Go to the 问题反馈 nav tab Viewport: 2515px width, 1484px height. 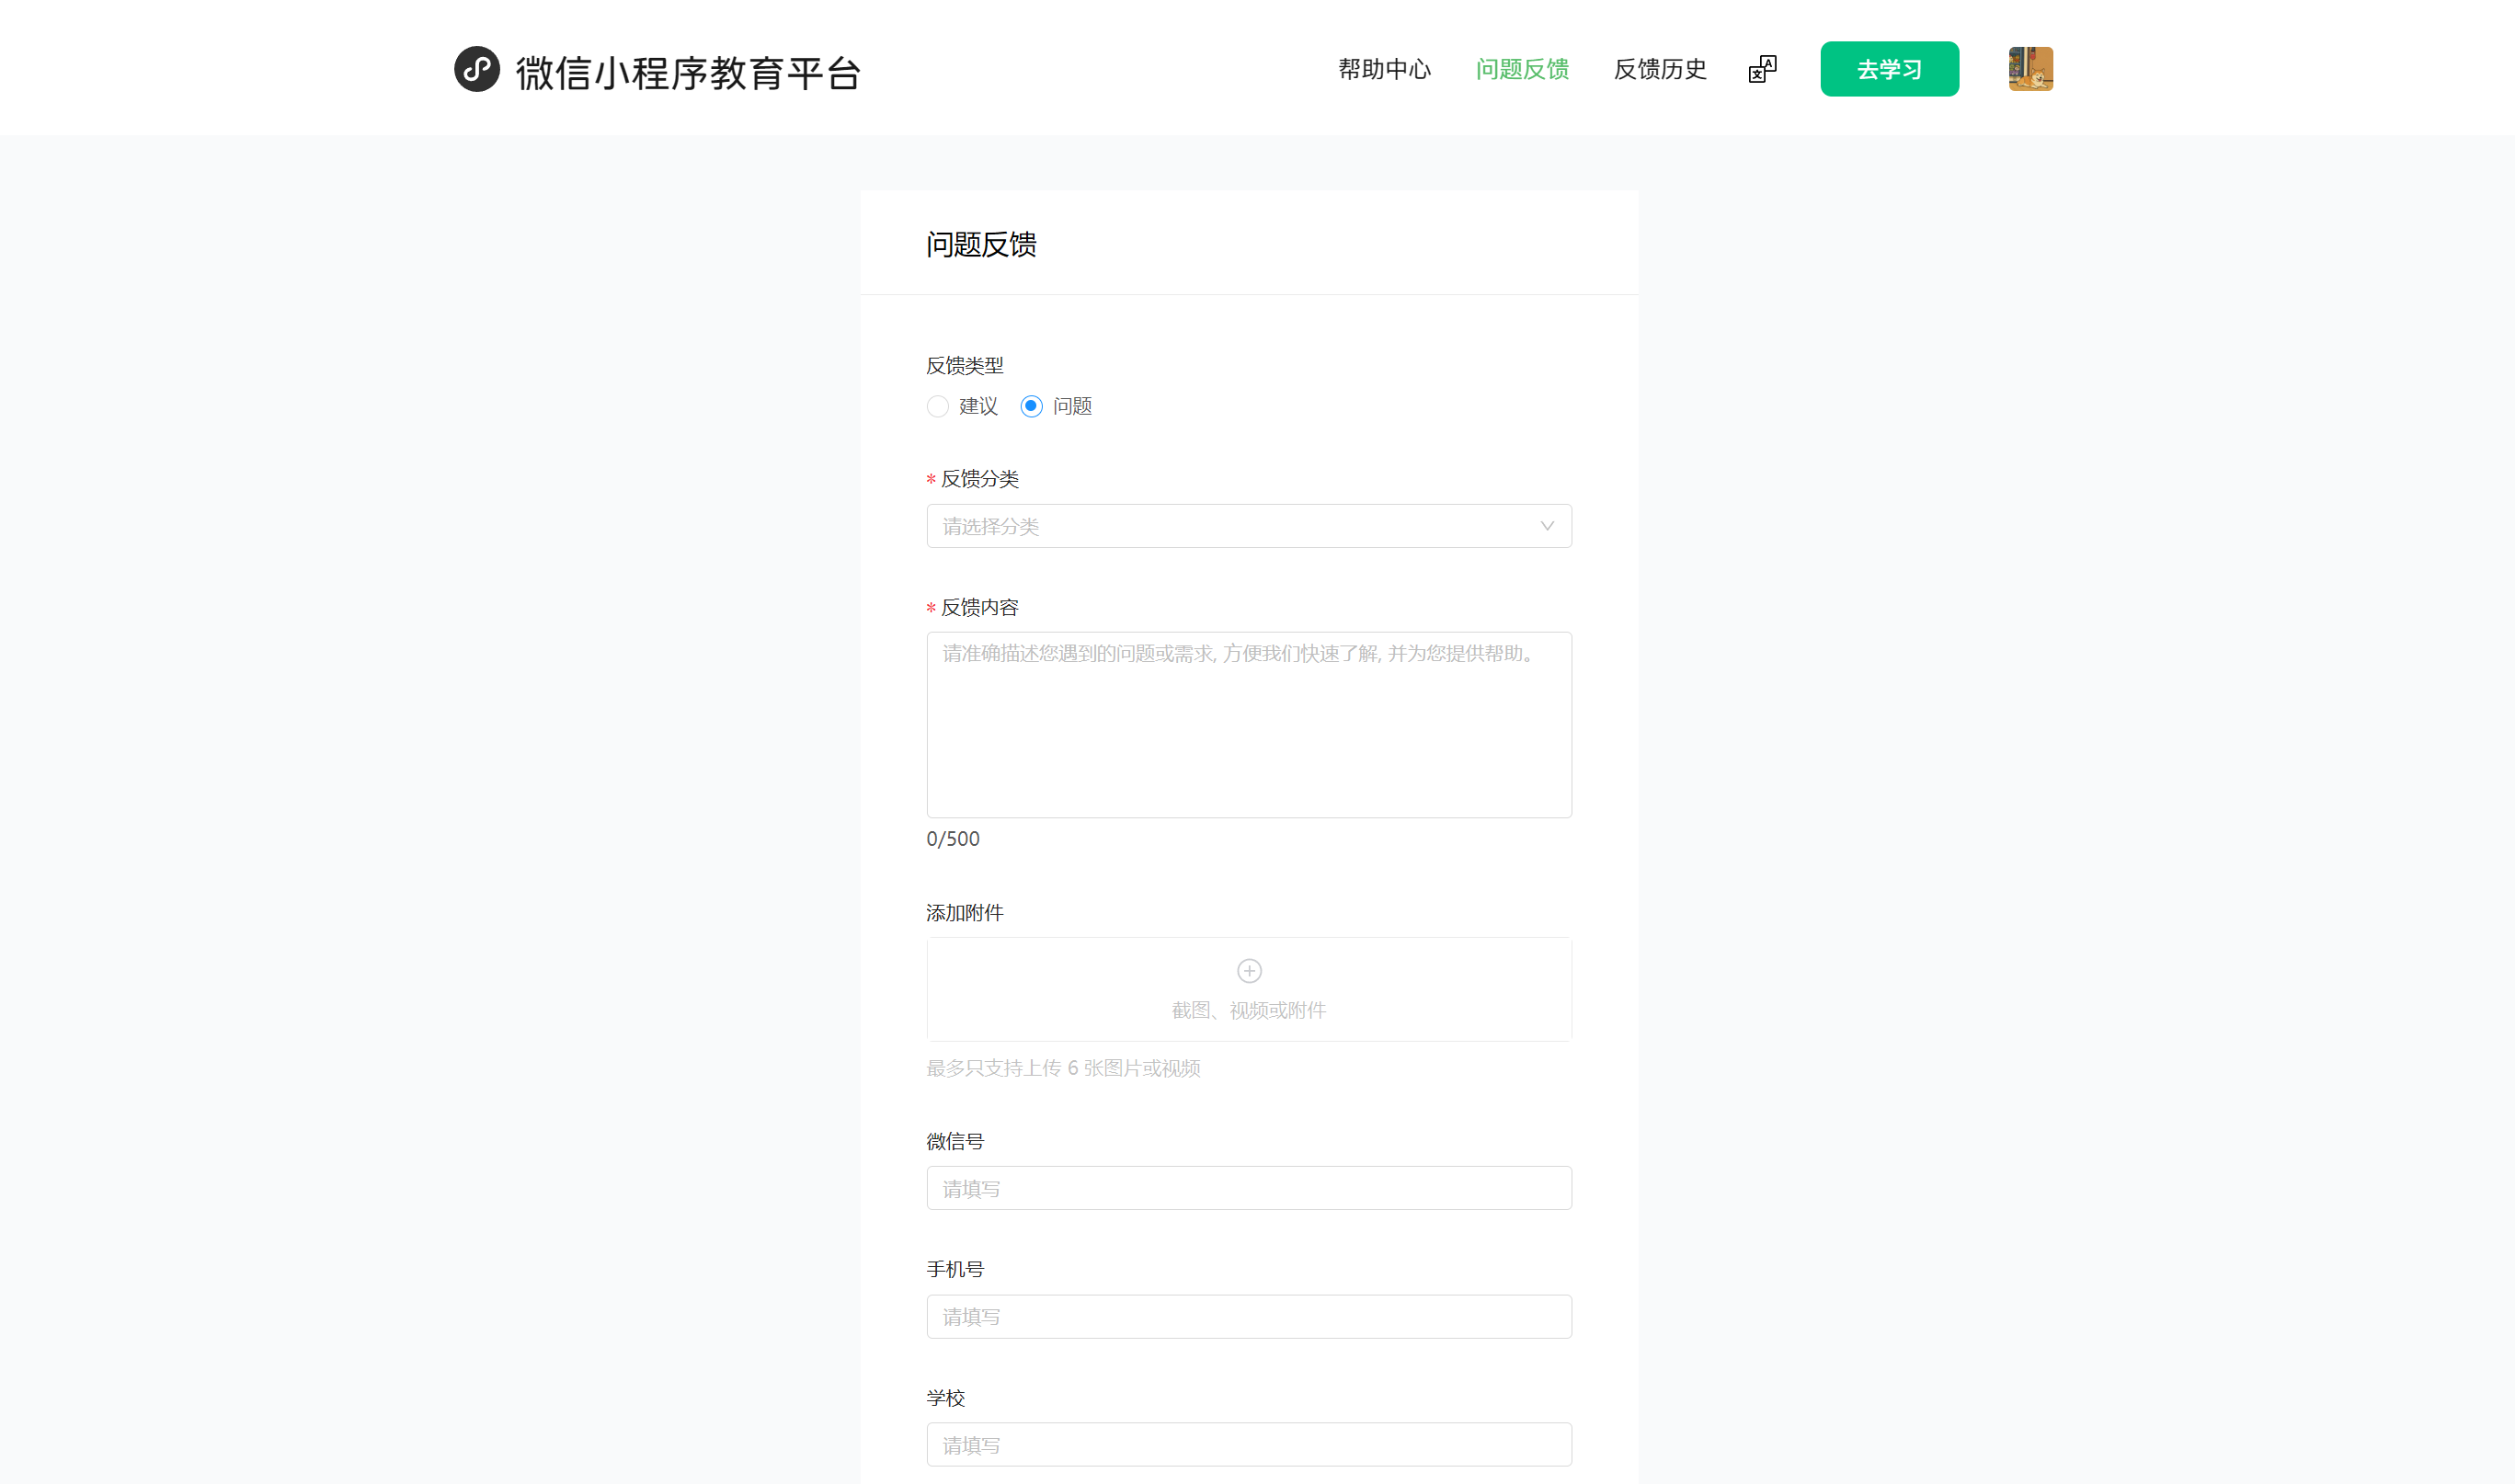click(x=1521, y=69)
